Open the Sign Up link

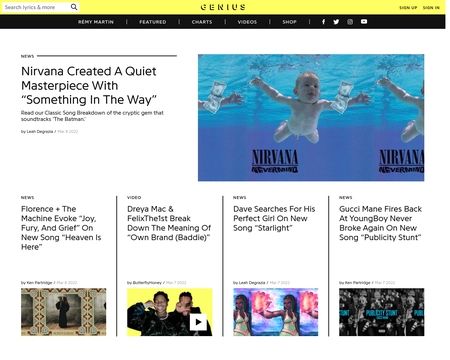click(x=408, y=7)
